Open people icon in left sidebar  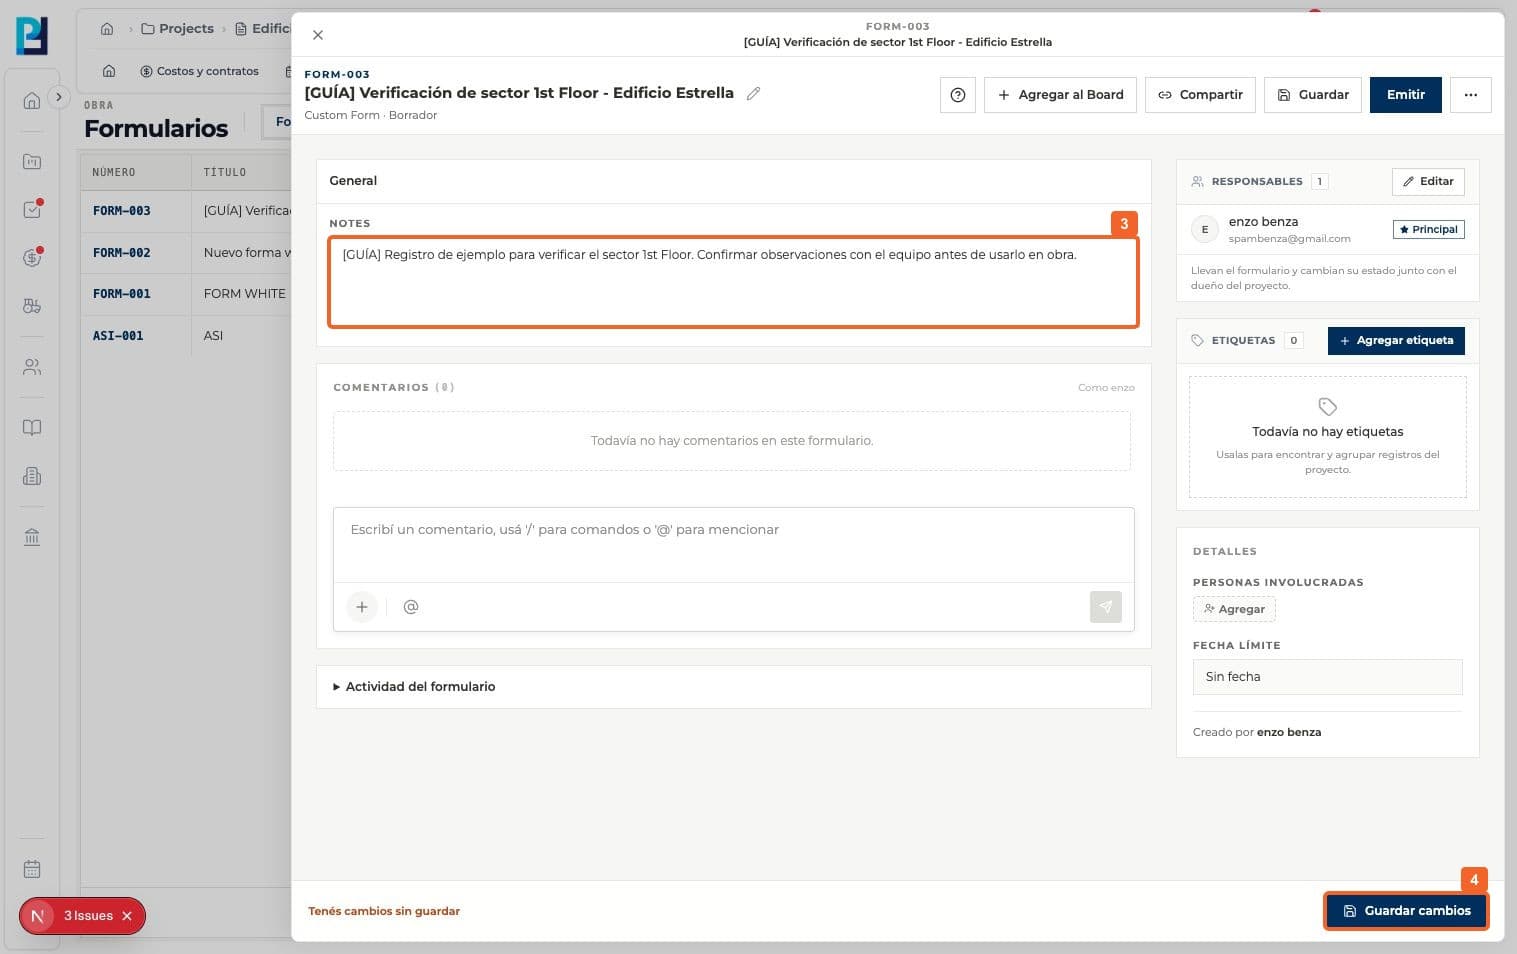32,367
